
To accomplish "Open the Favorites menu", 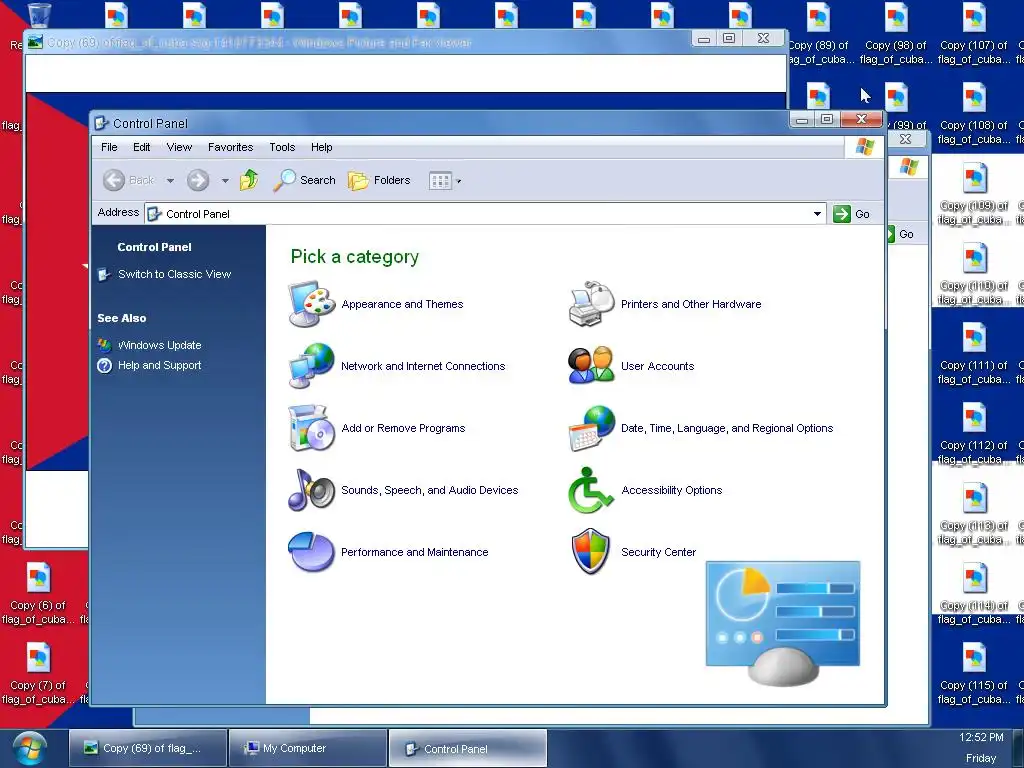I will tap(231, 147).
